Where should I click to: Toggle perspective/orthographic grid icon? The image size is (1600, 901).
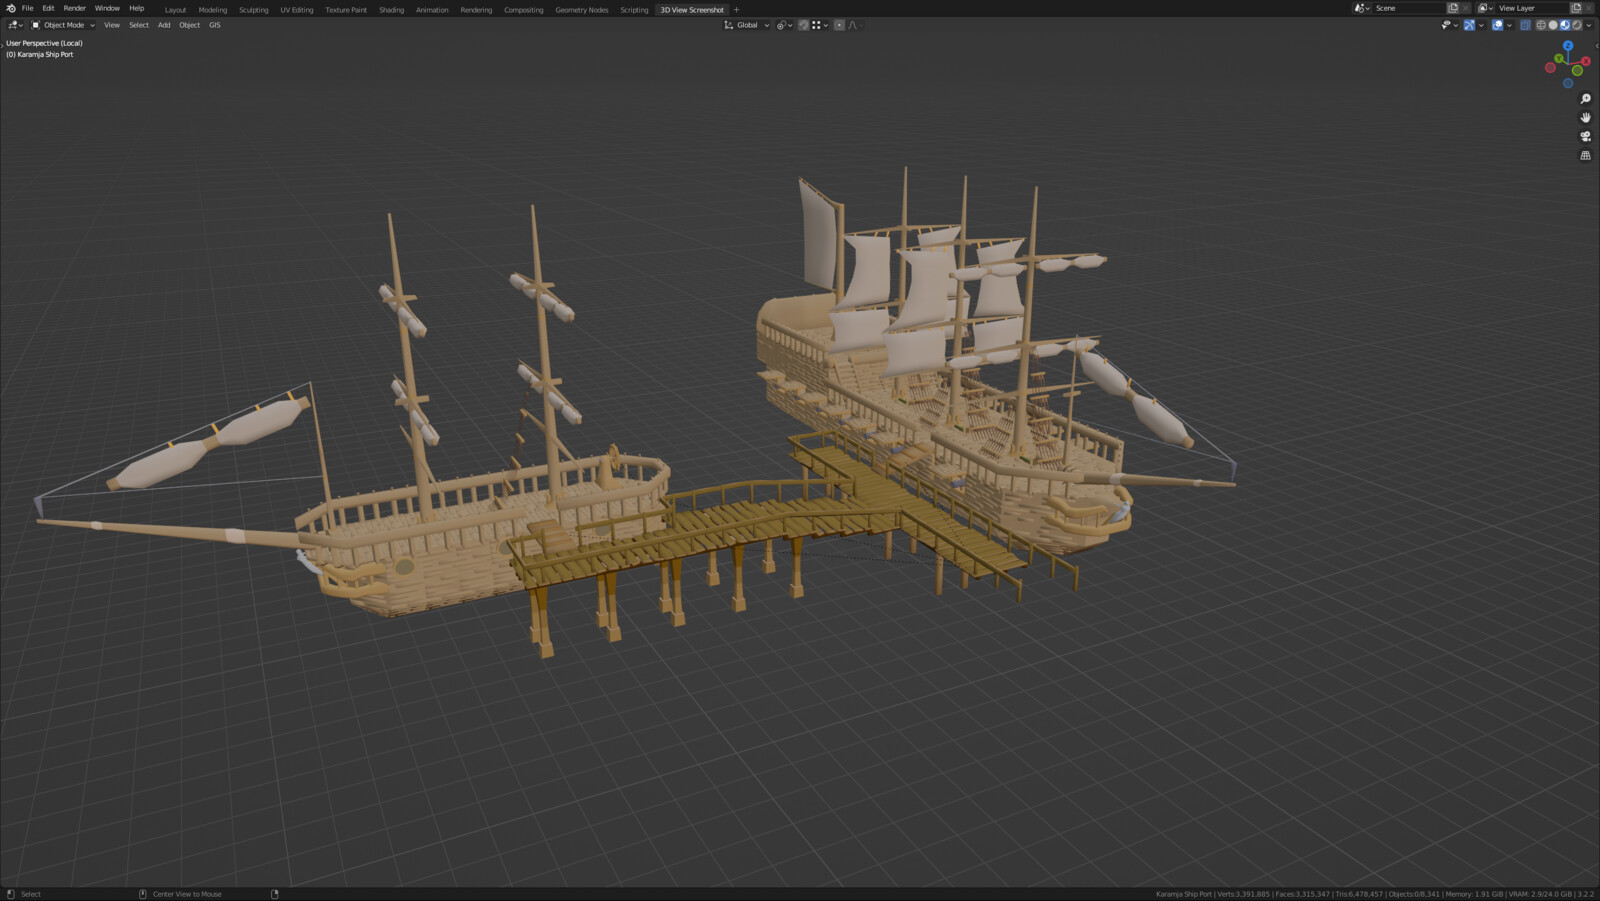click(x=1585, y=155)
